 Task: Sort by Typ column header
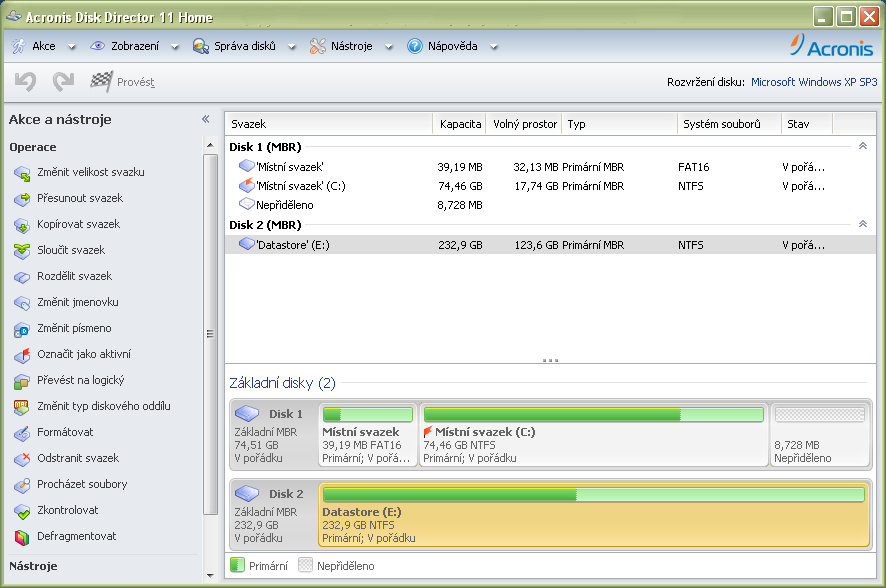[619, 124]
